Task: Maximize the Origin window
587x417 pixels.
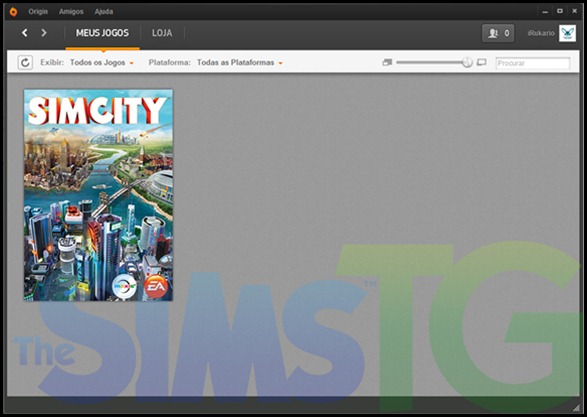Action: click(560, 11)
